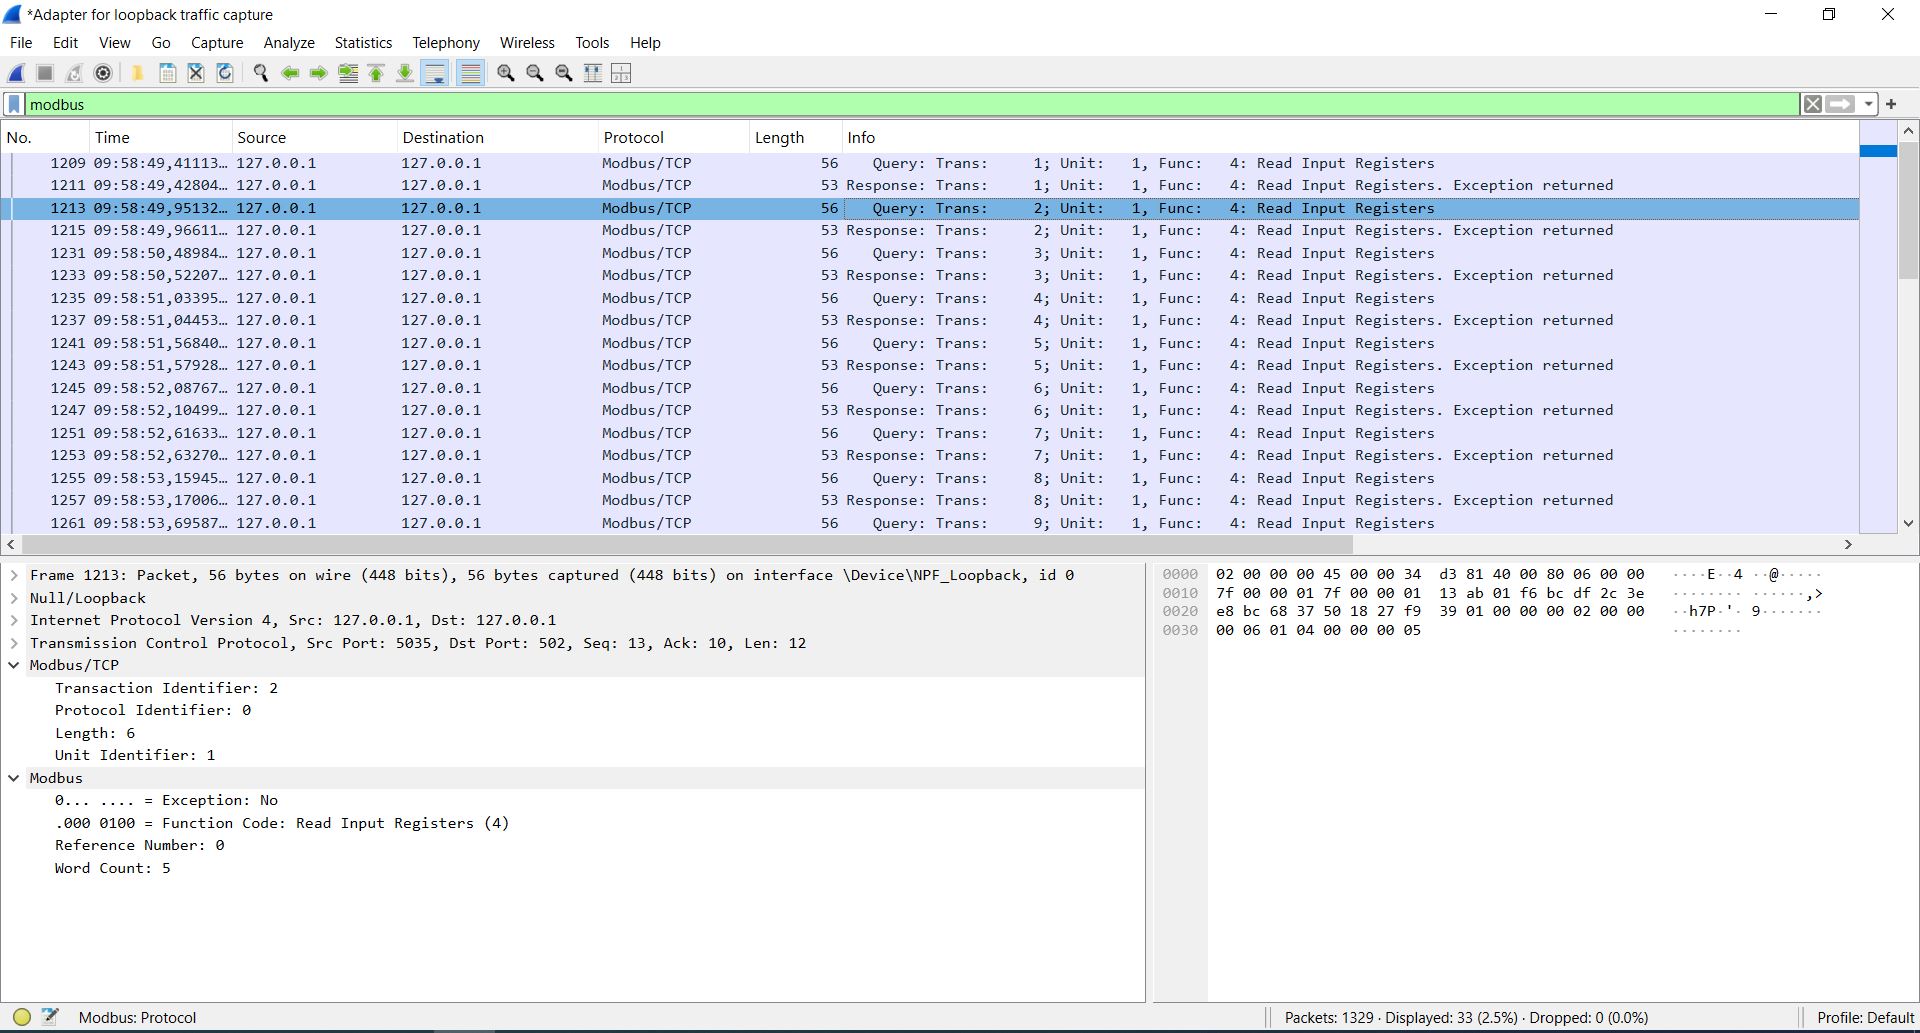1920x1033 pixels.
Task: Select packet 1215 response row
Action: pyautogui.click(x=930, y=230)
